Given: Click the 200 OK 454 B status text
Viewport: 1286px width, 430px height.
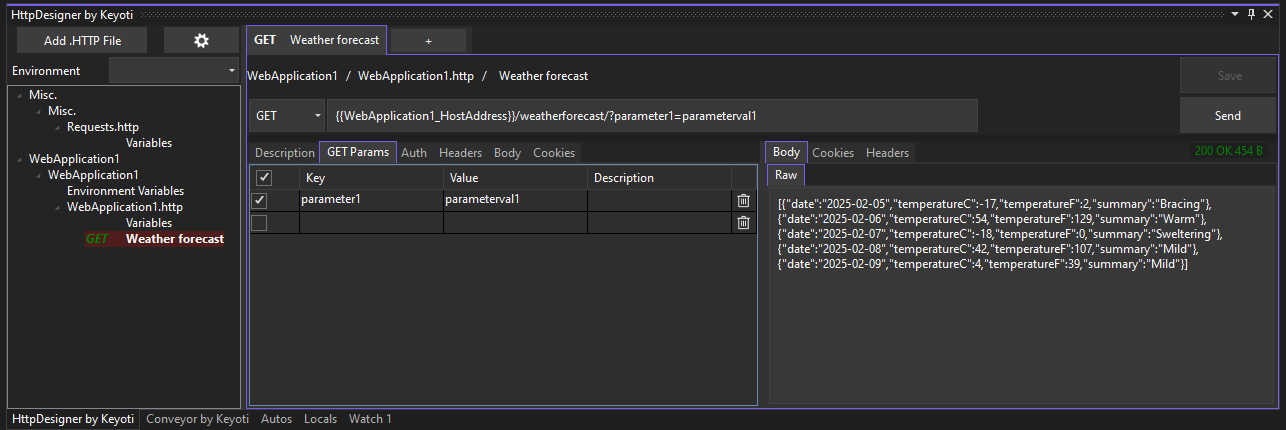Looking at the screenshot, I should coord(1228,151).
